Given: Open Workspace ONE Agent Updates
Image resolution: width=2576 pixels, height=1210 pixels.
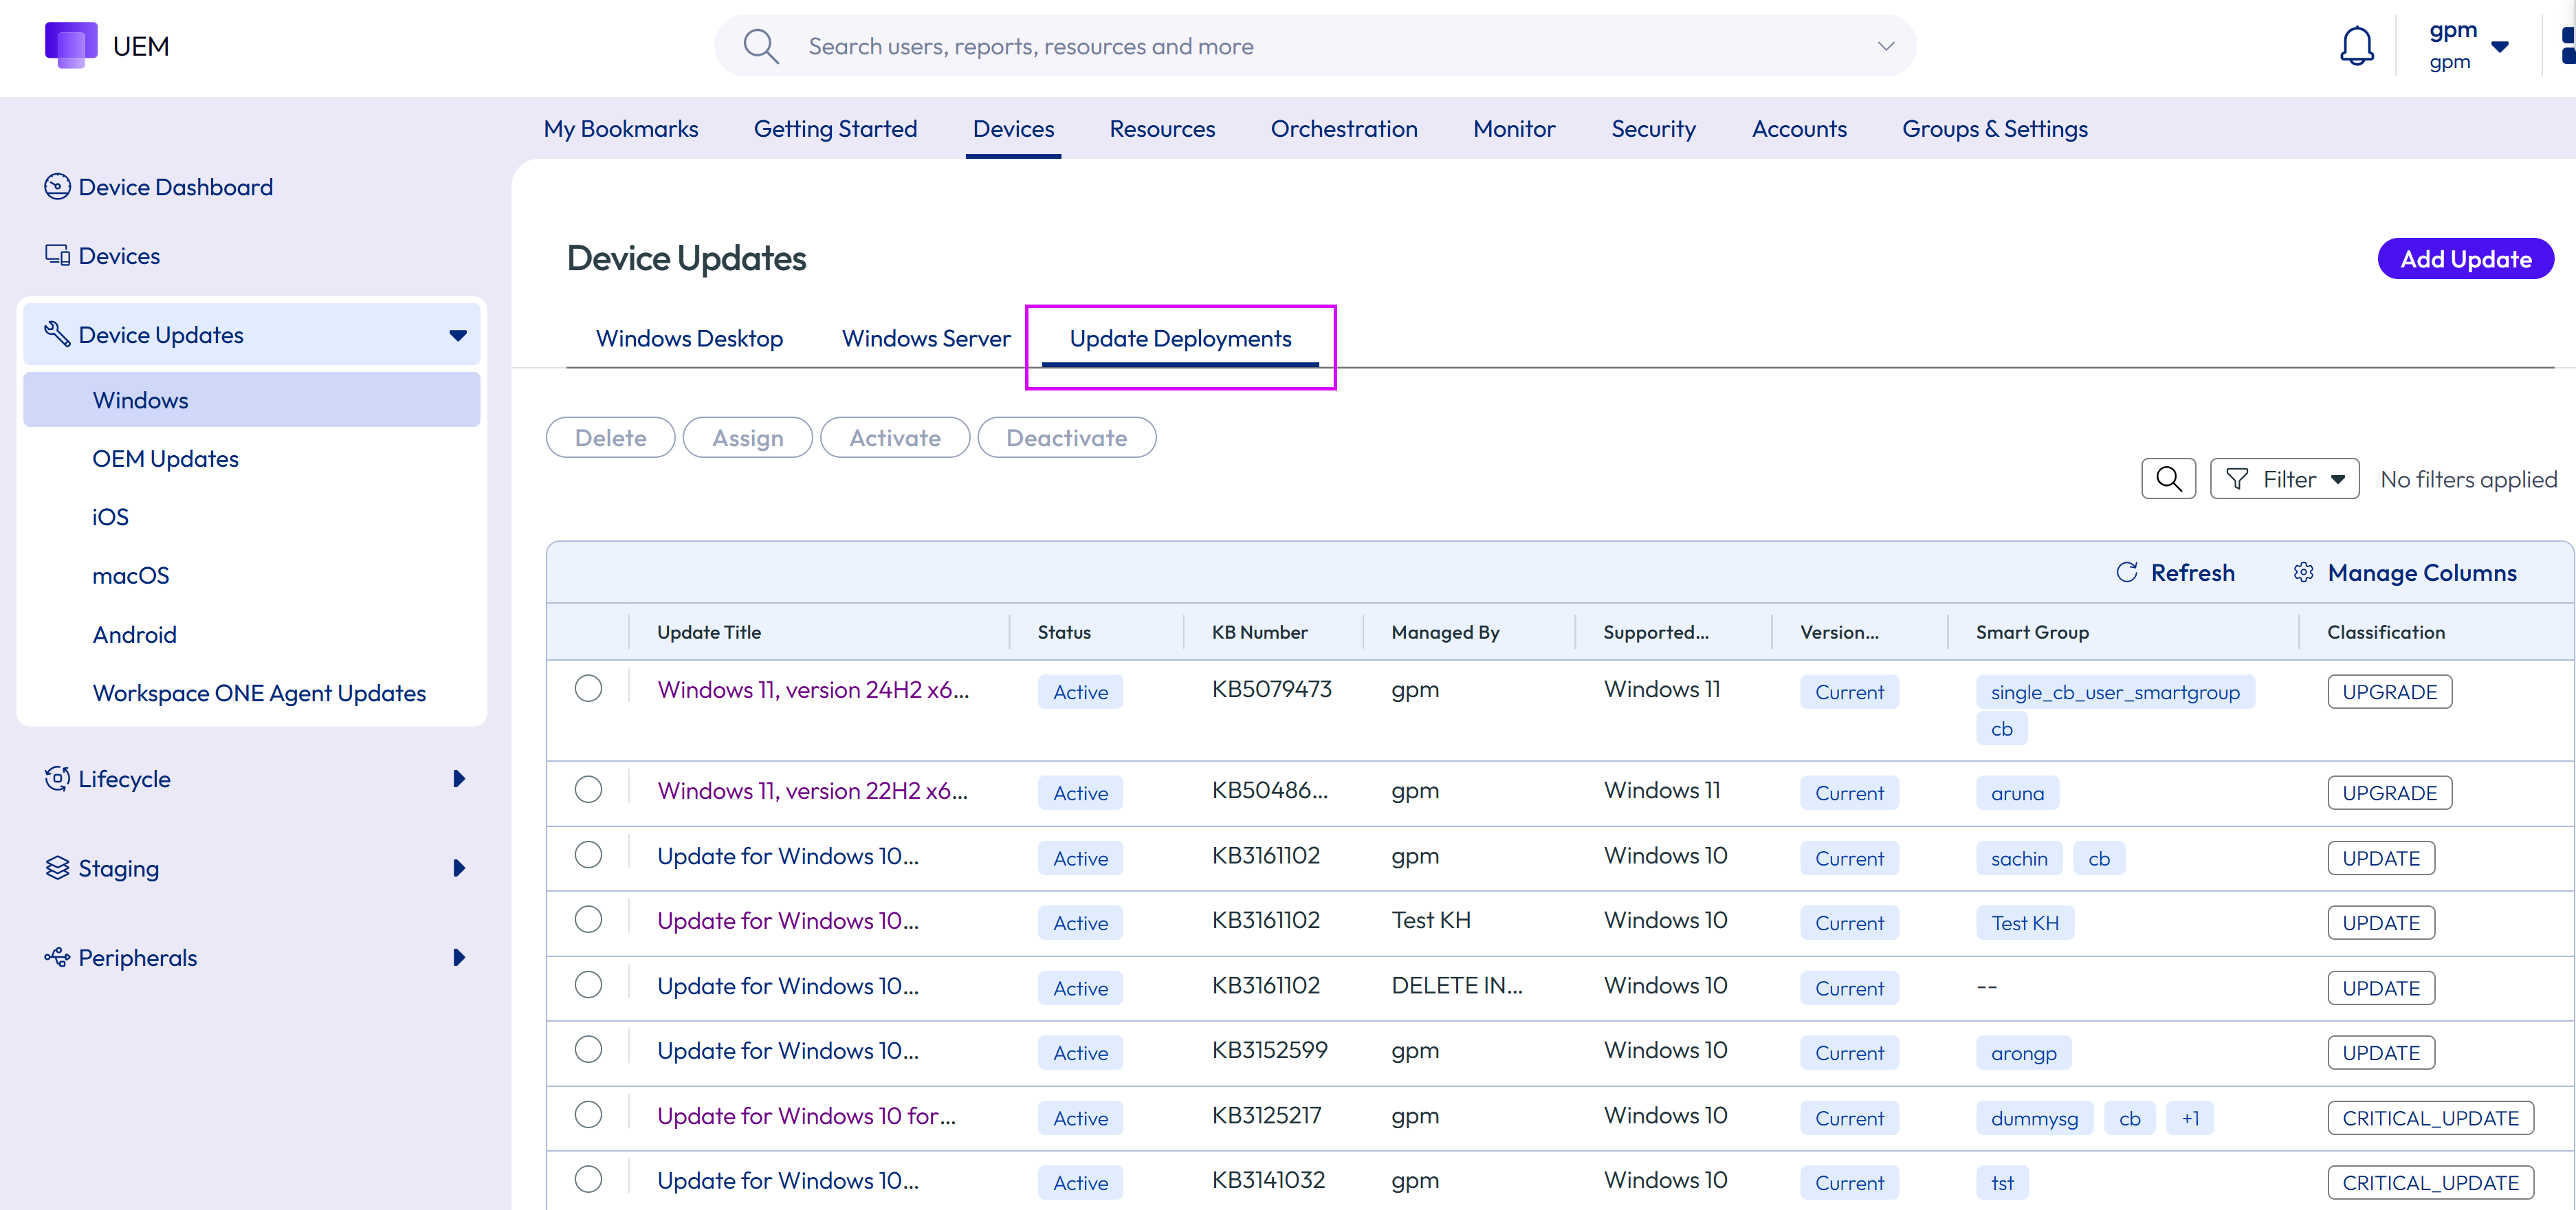Looking at the screenshot, I should click(259, 693).
